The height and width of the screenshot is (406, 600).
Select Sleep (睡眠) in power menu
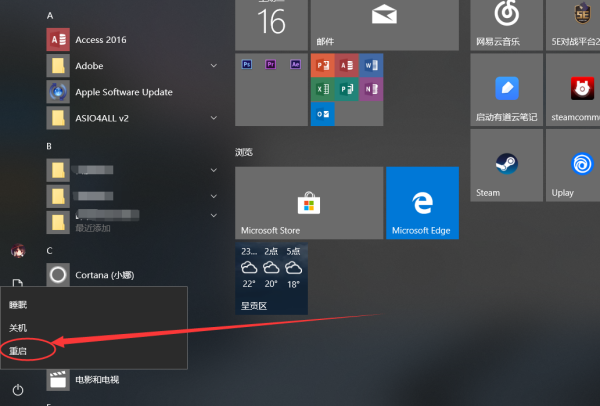[x=20, y=303]
